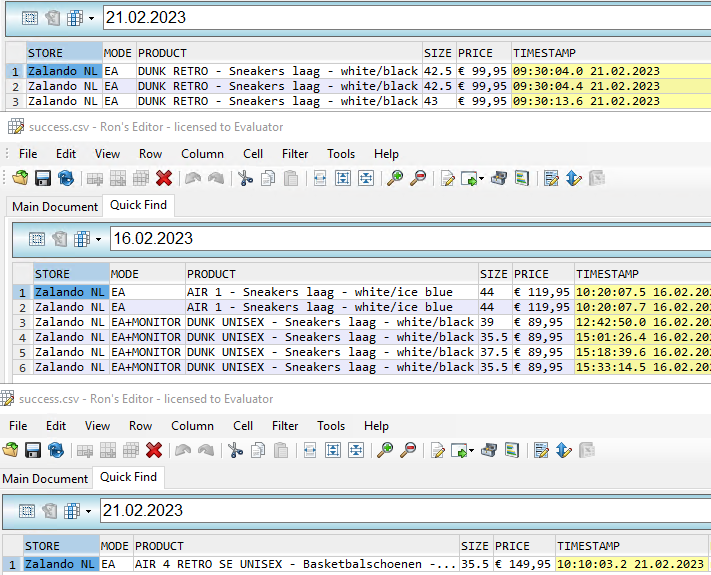Click Toolbox icon in 16.02.2023 window toolbar
This screenshot has height=575, width=711.
pos(499,178)
